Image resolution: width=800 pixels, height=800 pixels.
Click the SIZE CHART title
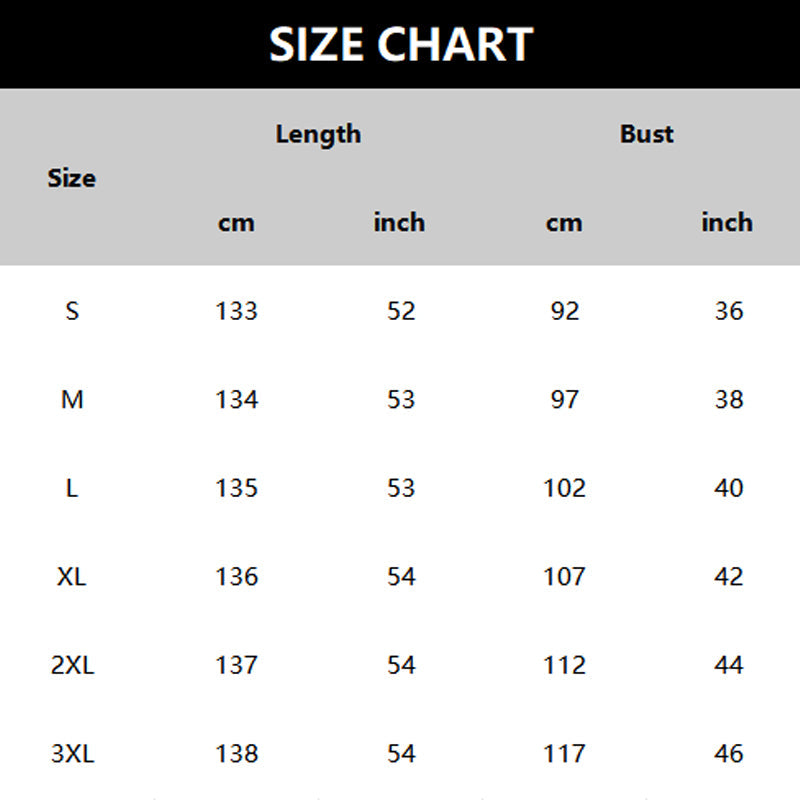click(x=400, y=45)
